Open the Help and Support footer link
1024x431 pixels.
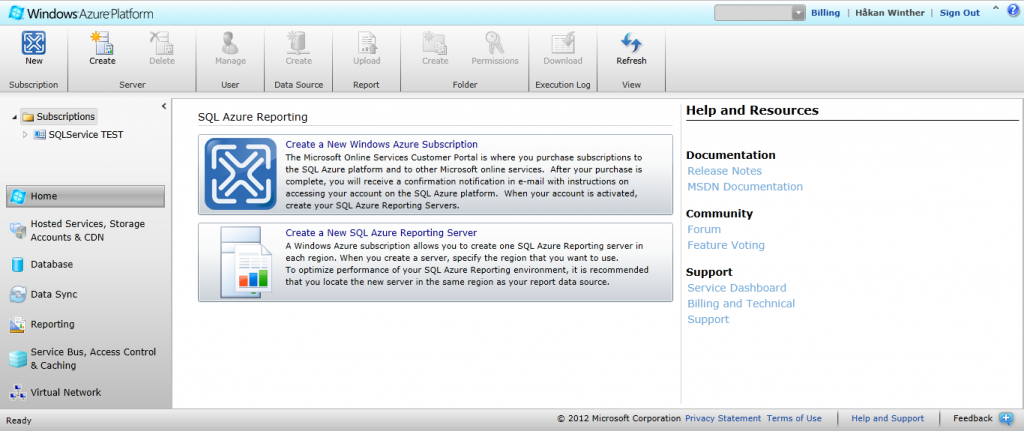tap(888, 419)
